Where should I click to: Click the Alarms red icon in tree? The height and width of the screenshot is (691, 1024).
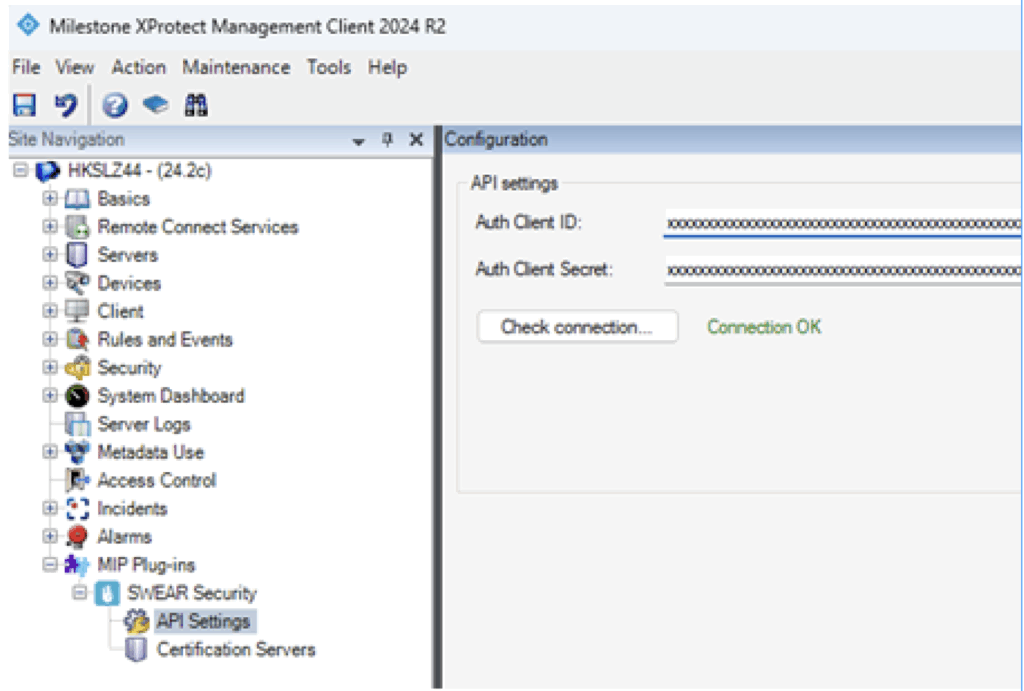pos(77,537)
